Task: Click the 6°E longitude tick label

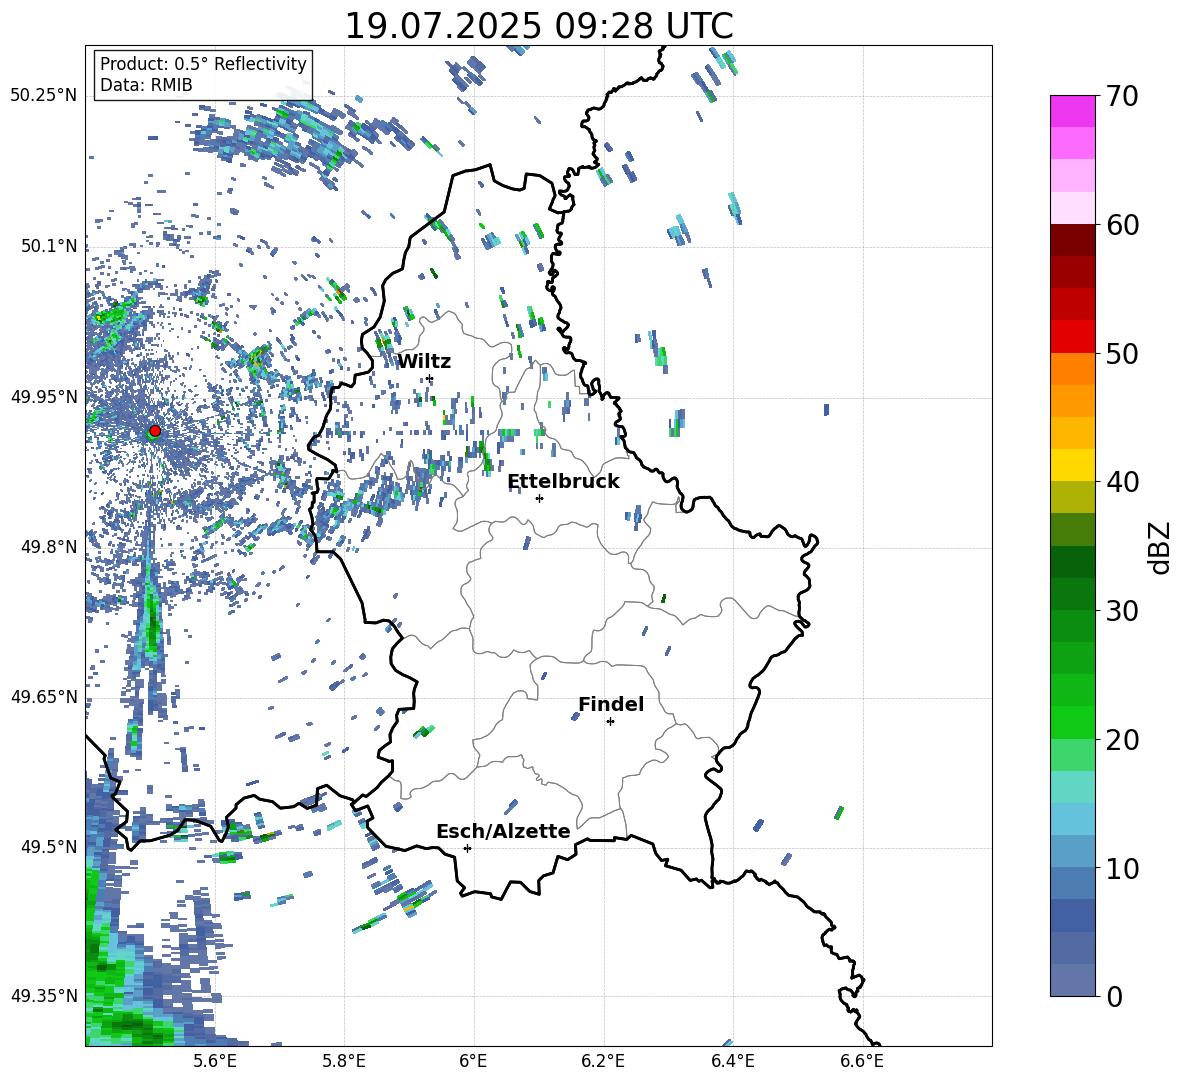Action: [x=473, y=1062]
